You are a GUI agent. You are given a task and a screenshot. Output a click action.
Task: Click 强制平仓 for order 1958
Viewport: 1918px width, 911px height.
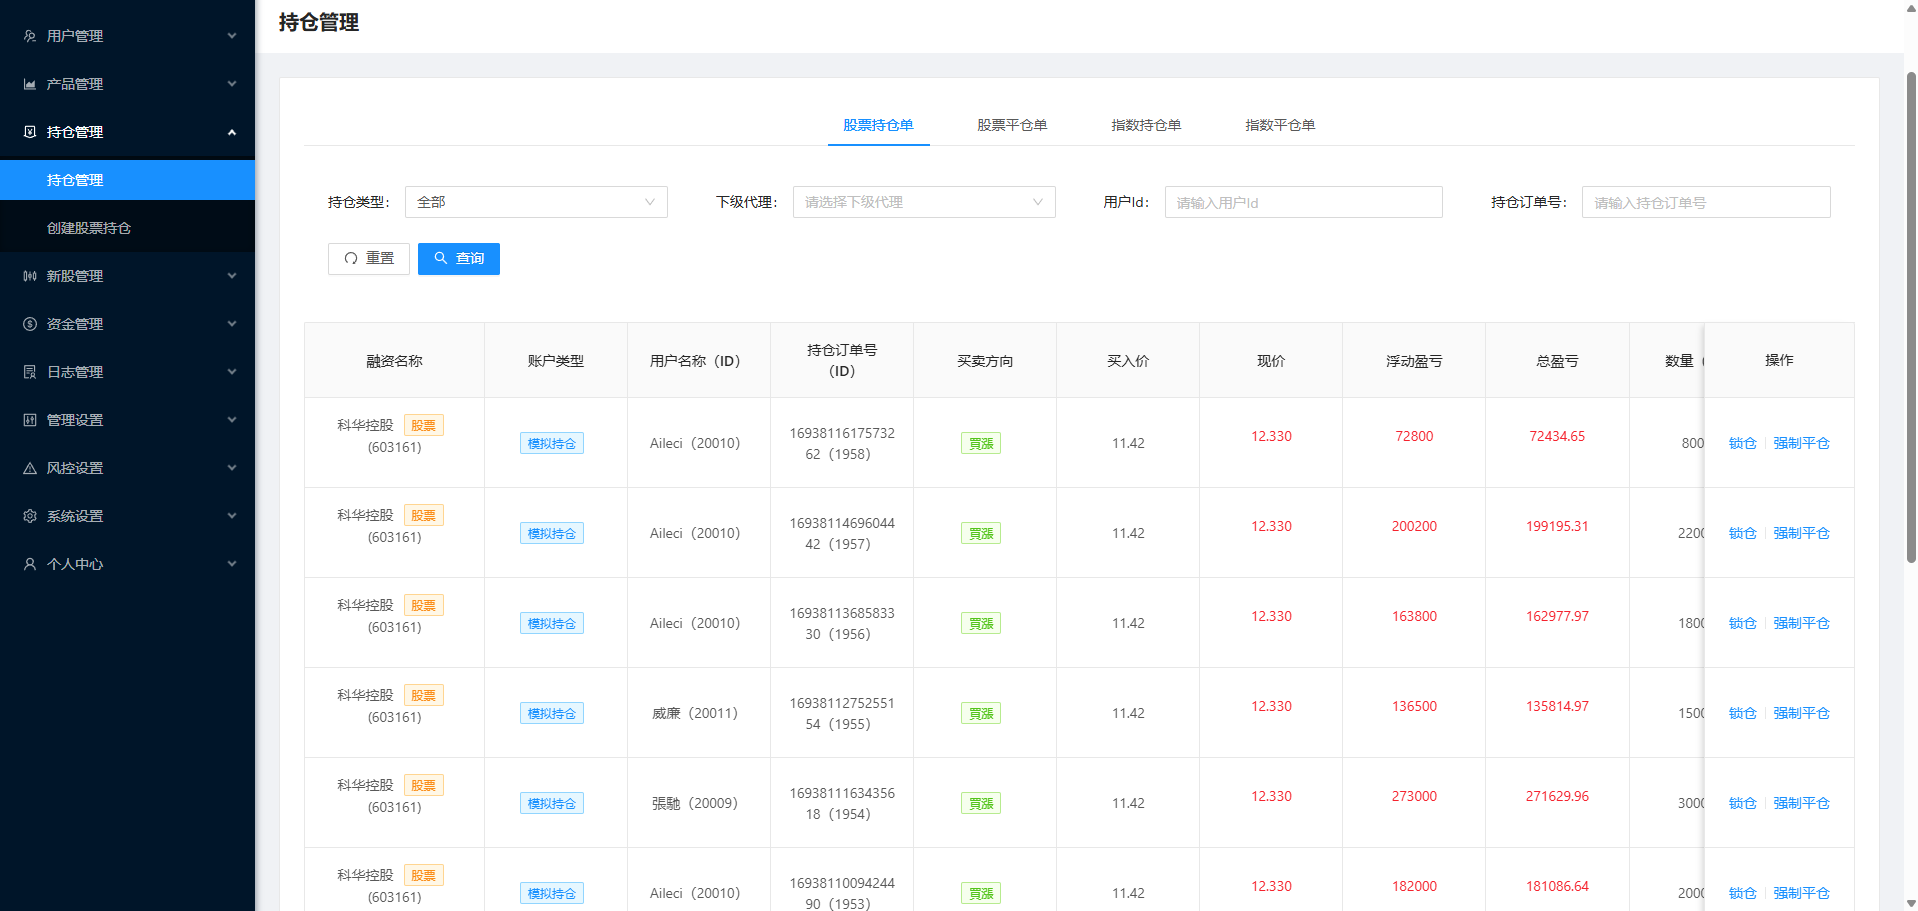pos(1801,443)
